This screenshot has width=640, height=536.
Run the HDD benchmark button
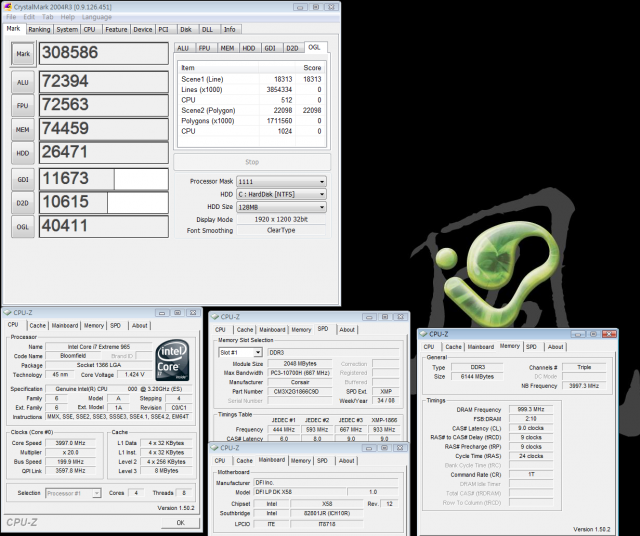tap(23, 153)
